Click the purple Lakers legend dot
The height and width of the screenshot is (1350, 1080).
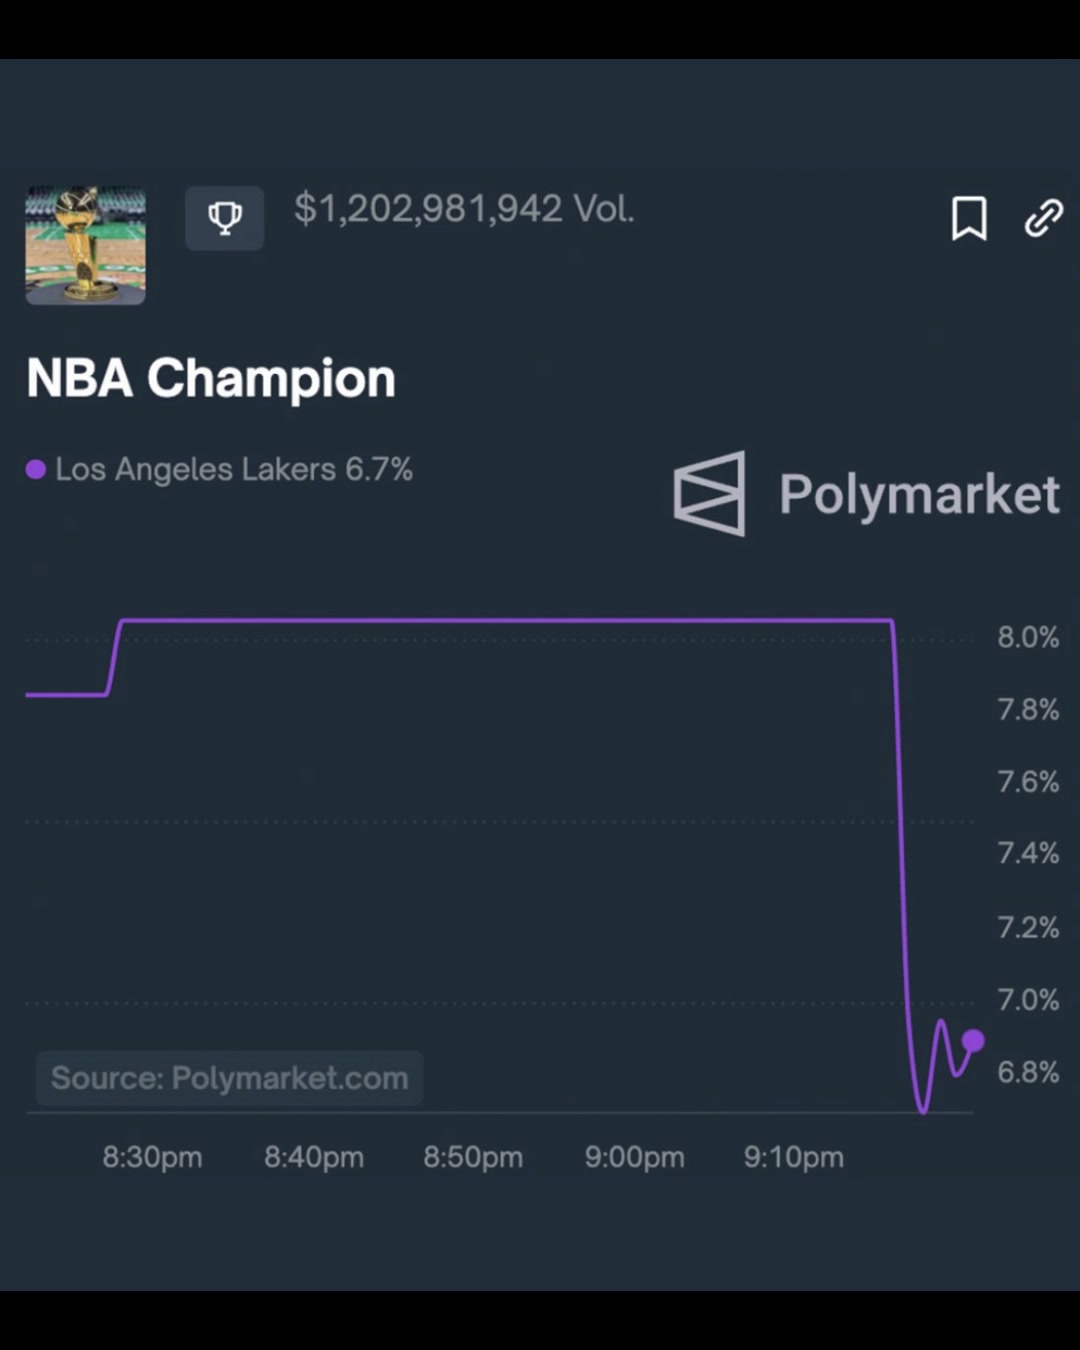coord(36,470)
